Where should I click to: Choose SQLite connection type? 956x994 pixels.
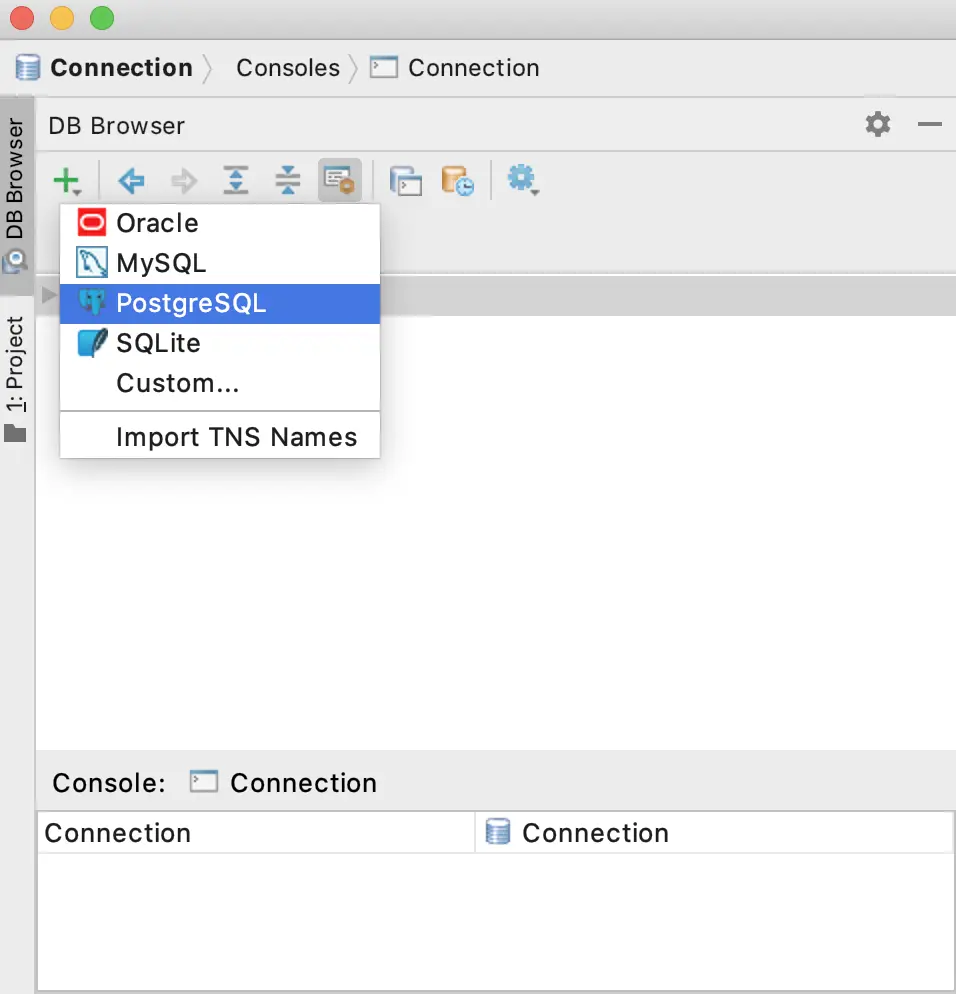tap(220, 343)
